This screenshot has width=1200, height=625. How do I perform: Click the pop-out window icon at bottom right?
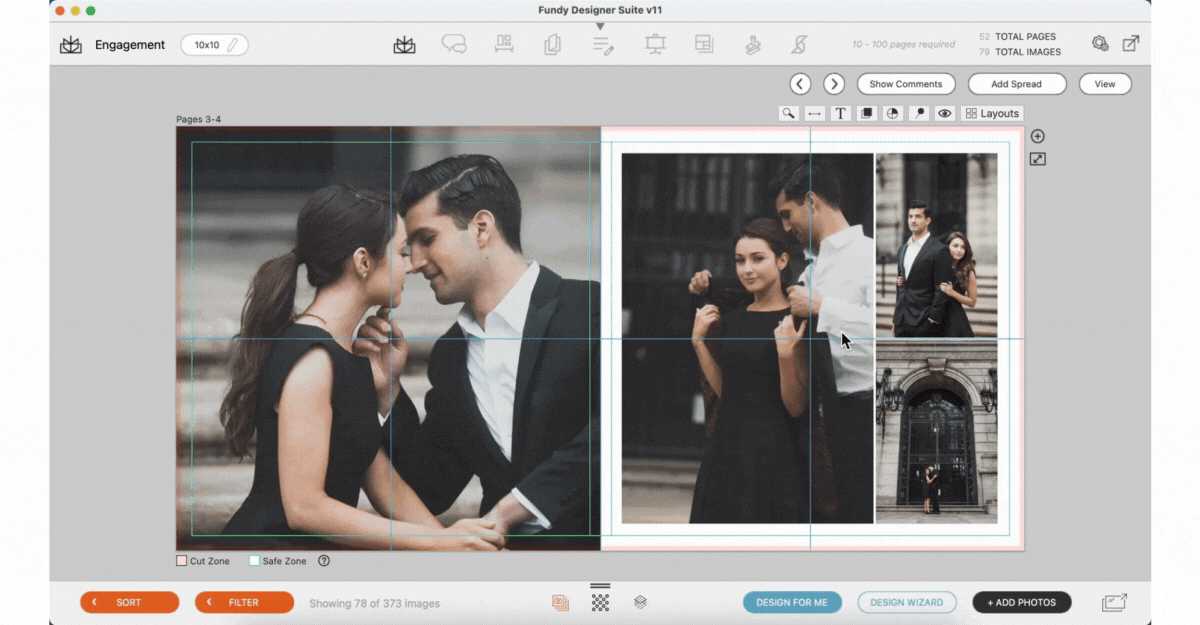pyautogui.click(x=1114, y=602)
